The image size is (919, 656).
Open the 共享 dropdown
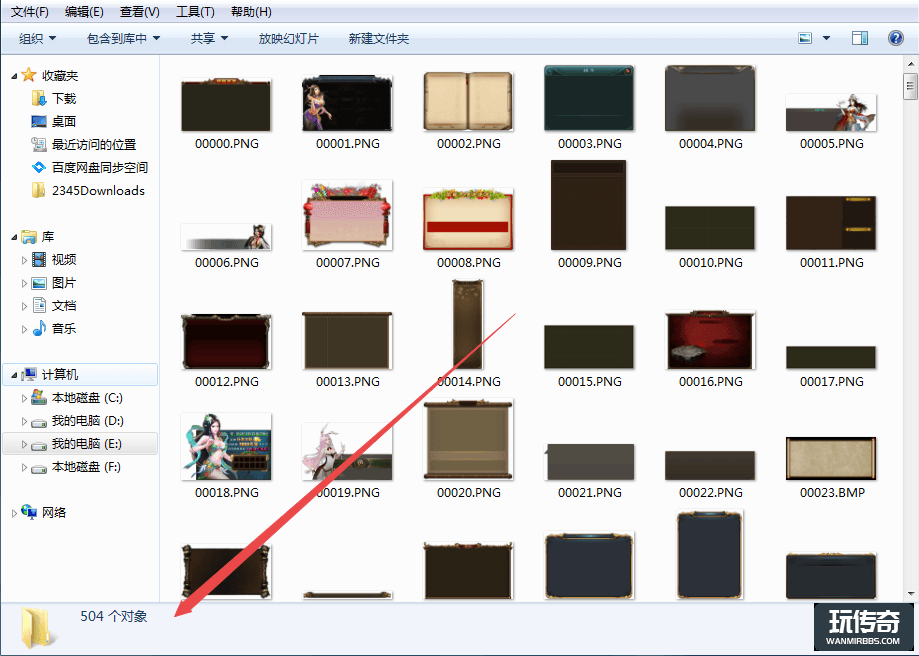click(209, 39)
